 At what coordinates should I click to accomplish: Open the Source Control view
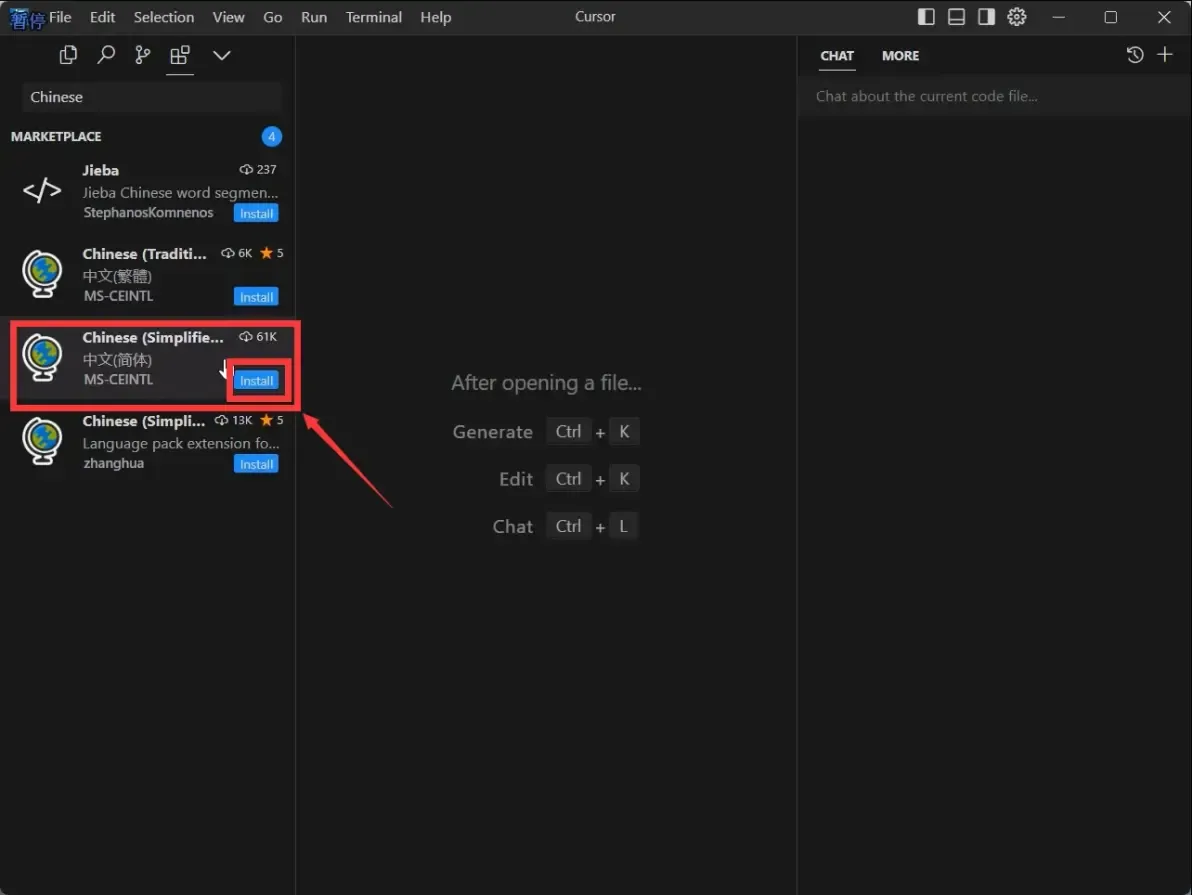tap(142, 55)
